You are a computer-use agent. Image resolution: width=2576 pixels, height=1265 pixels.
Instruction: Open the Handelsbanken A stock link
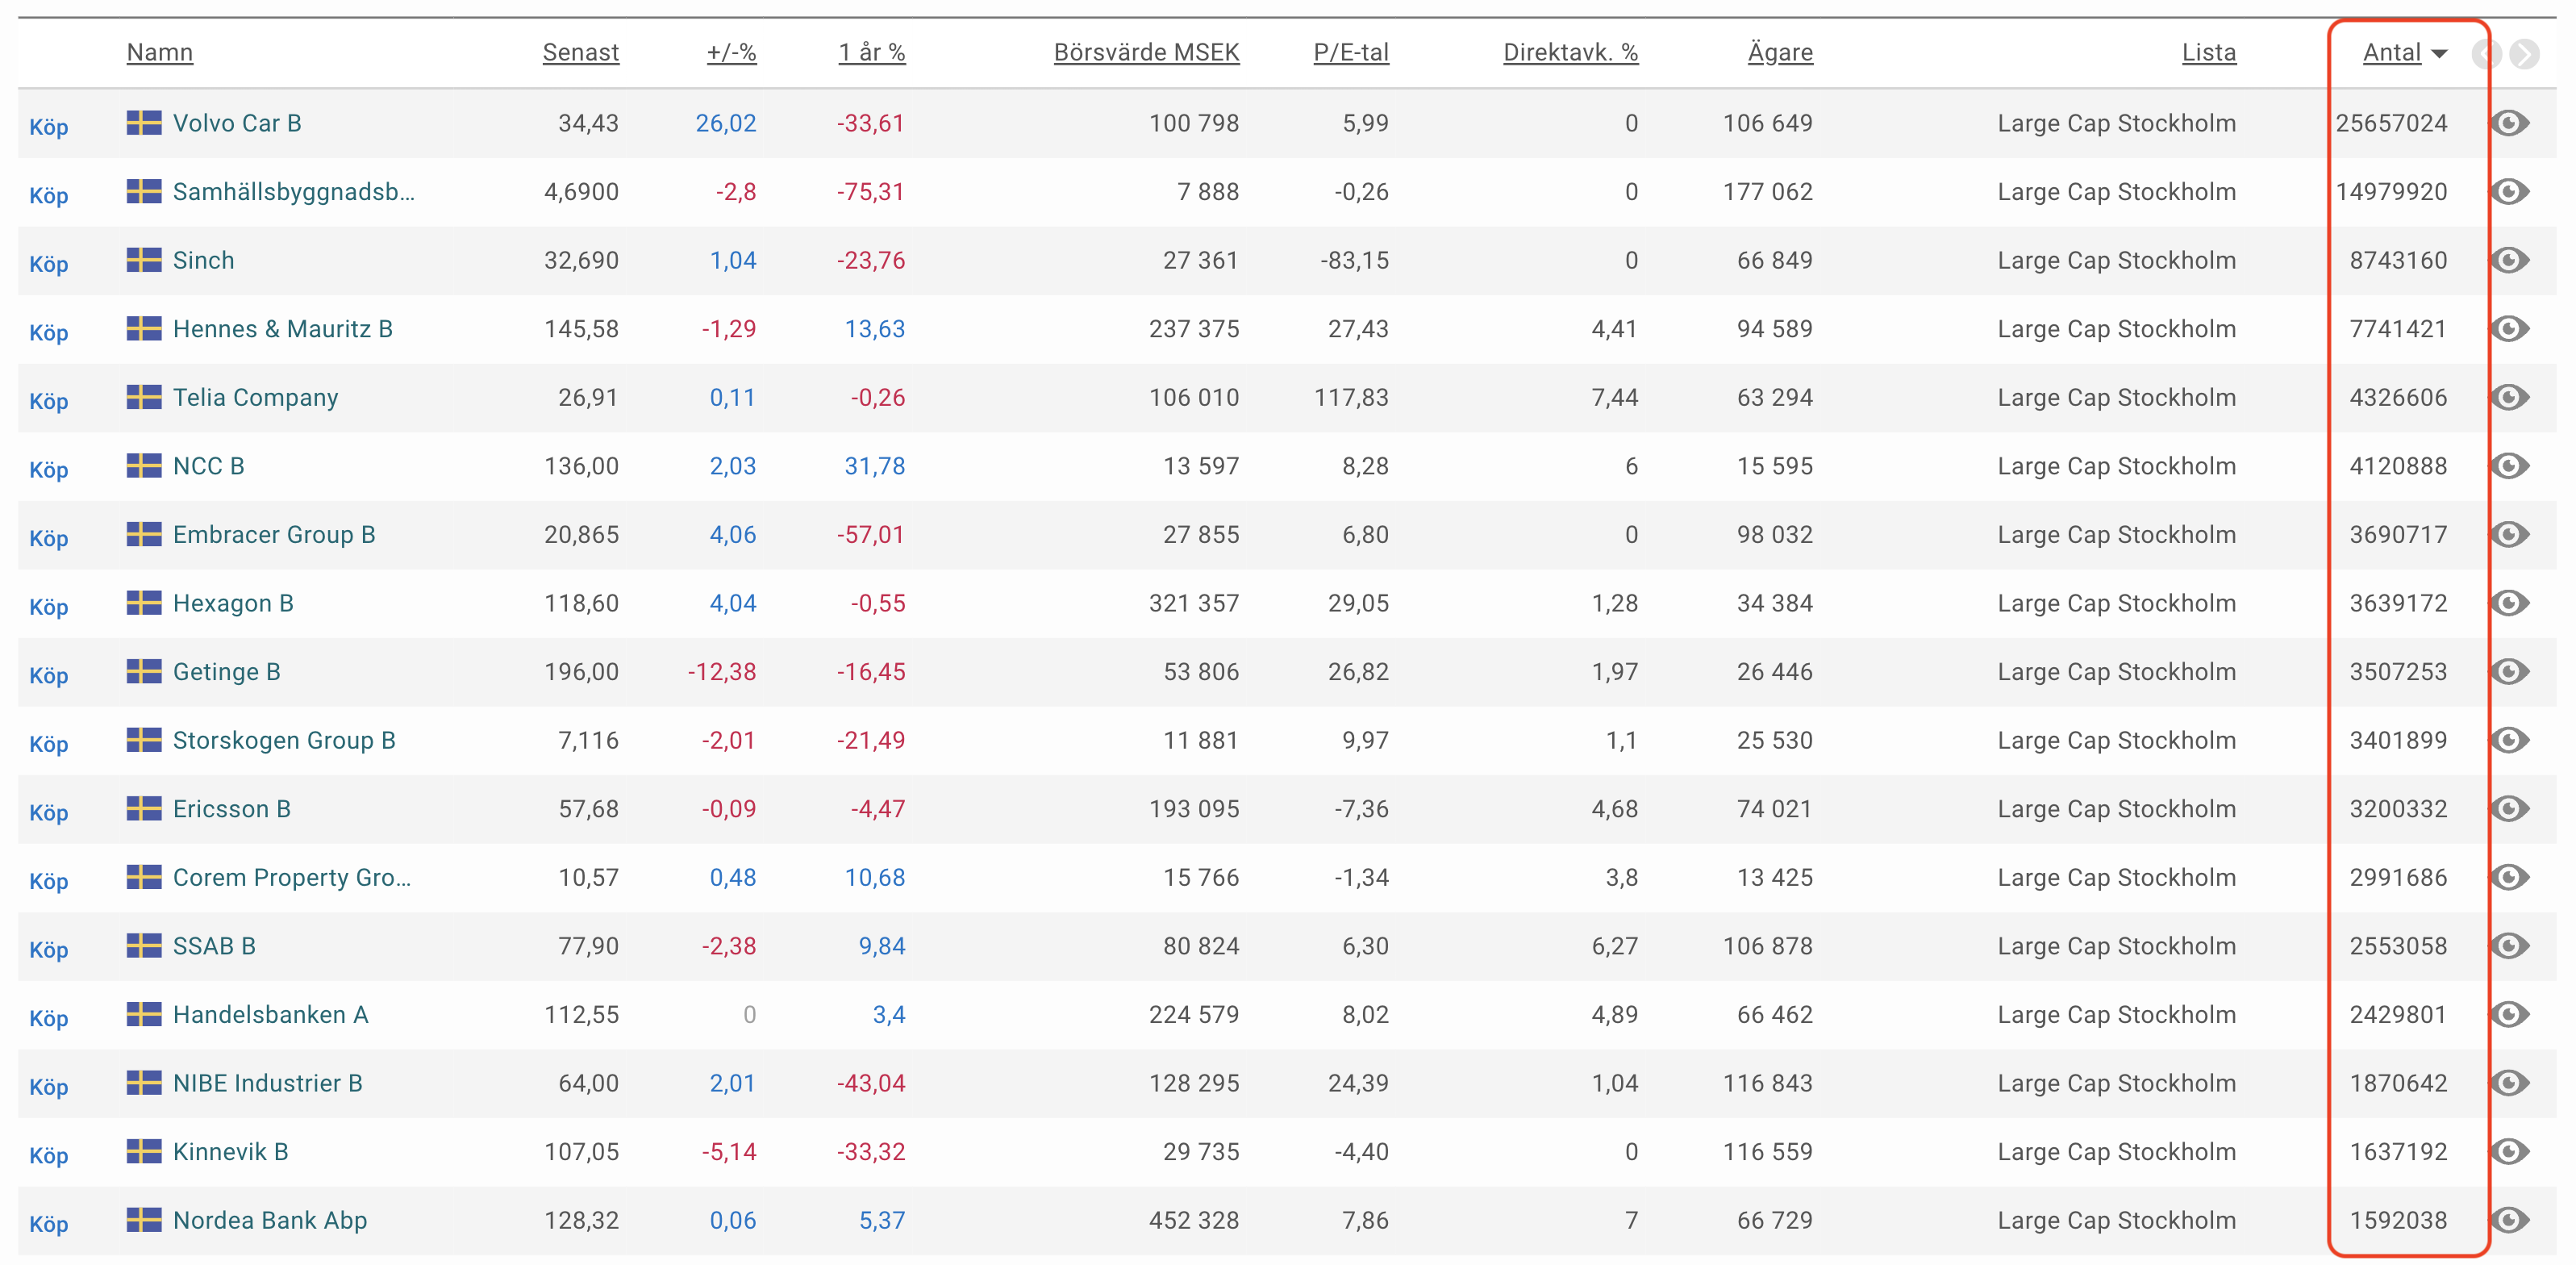270,1015
